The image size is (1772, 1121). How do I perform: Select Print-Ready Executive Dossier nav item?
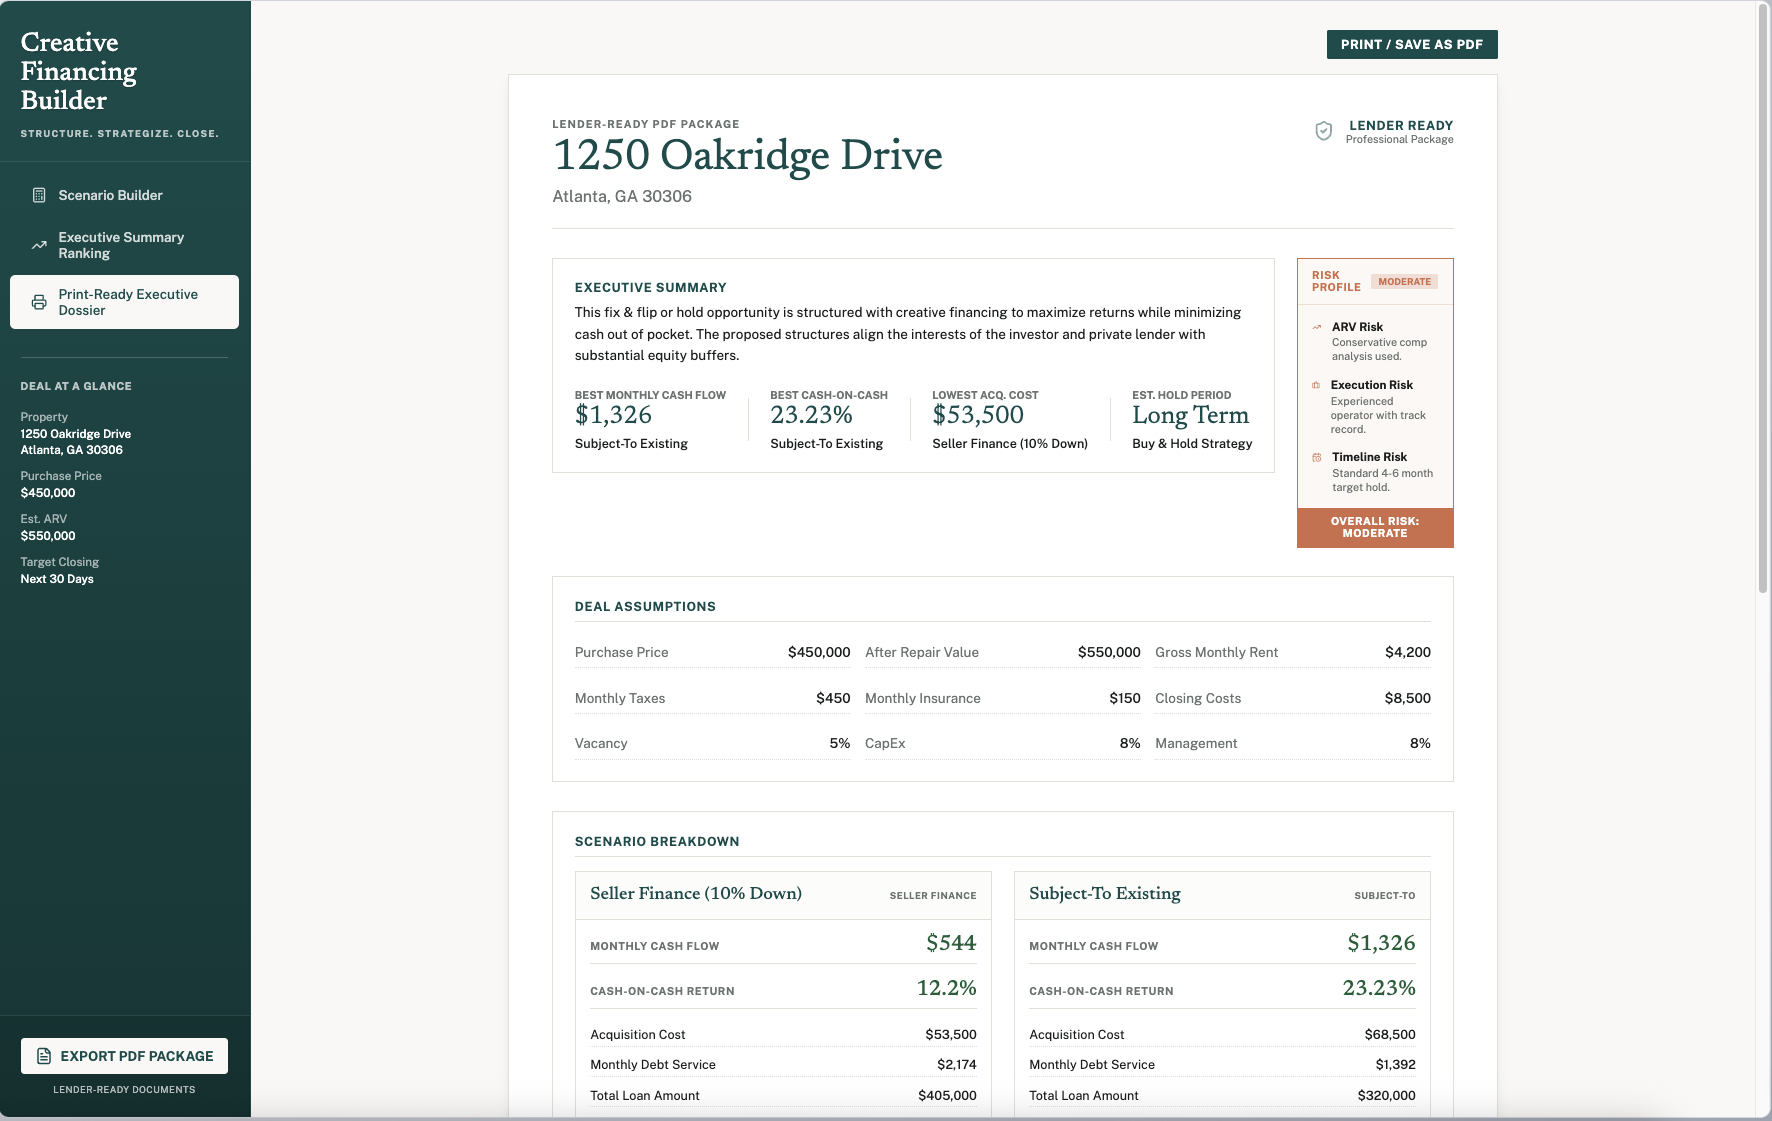coord(124,302)
